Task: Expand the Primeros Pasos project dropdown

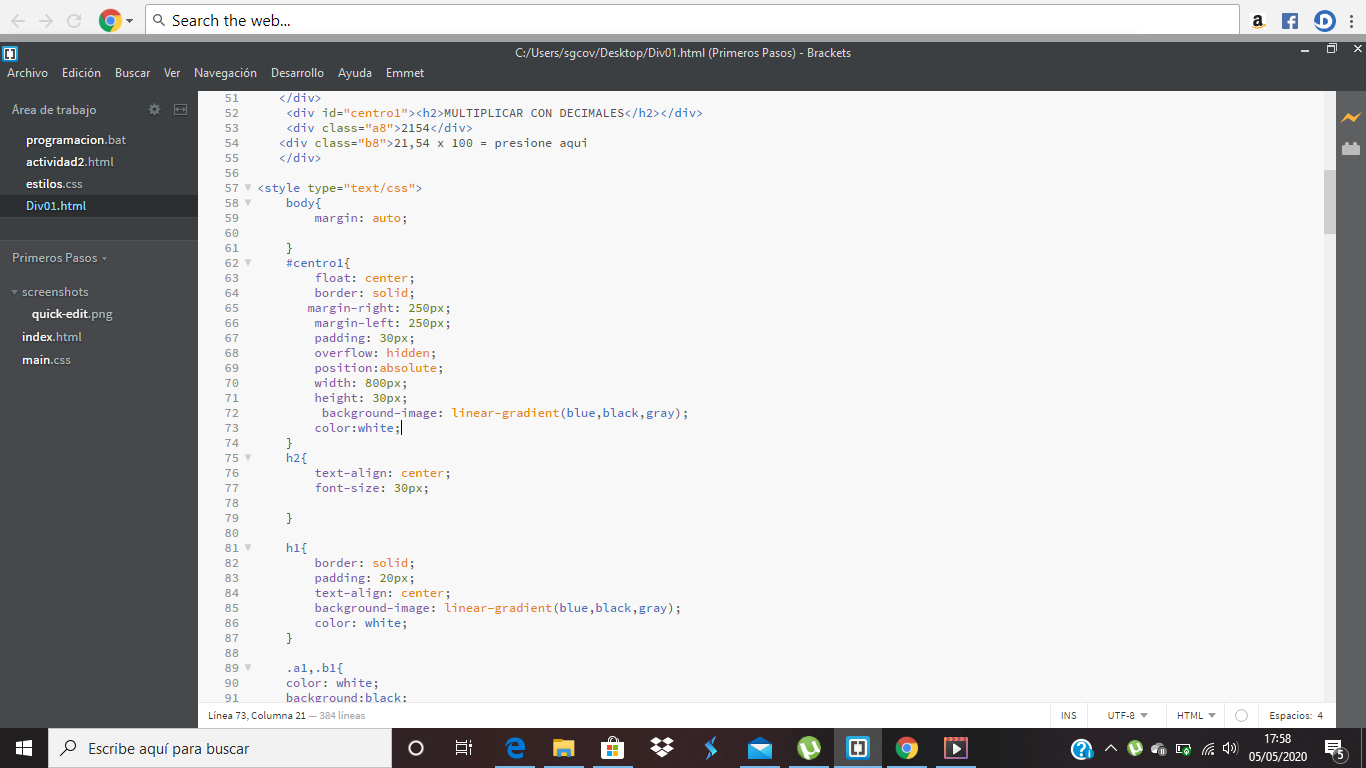Action: tap(60, 258)
